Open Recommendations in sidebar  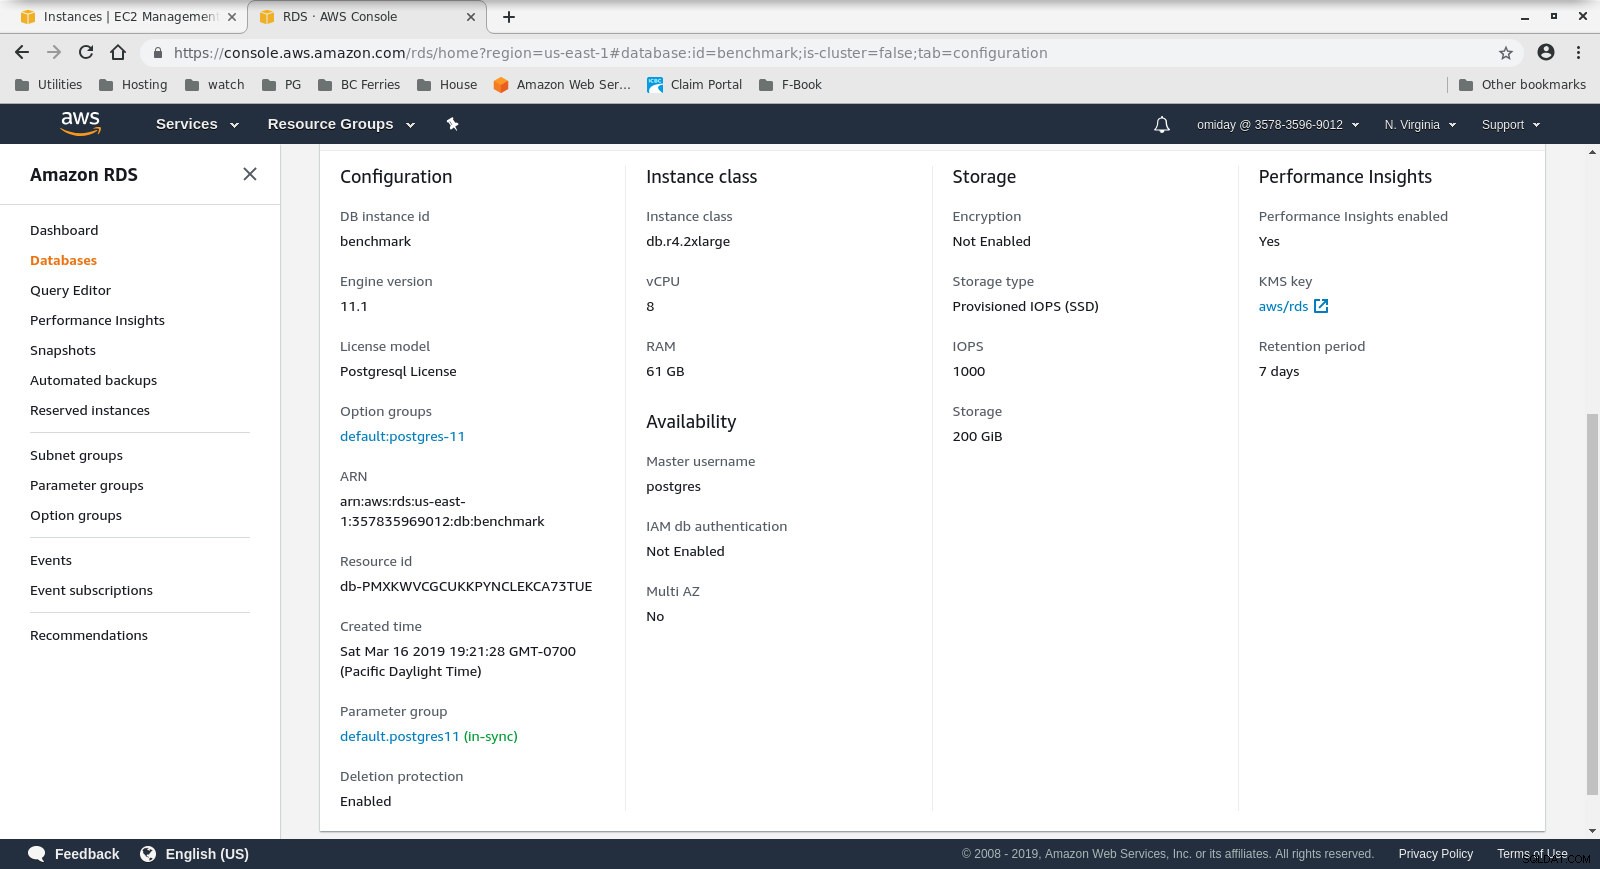point(89,635)
